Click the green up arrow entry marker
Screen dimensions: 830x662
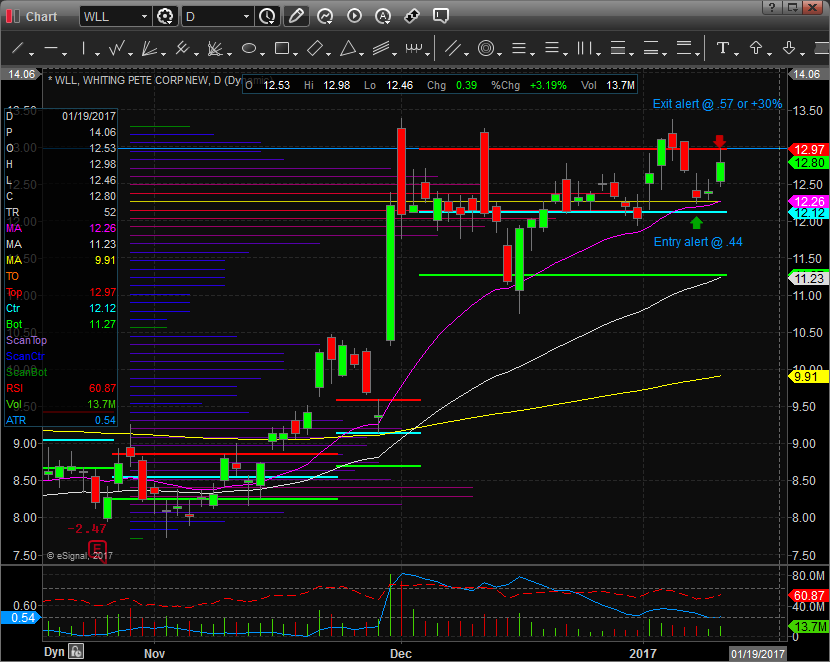pos(697,222)
